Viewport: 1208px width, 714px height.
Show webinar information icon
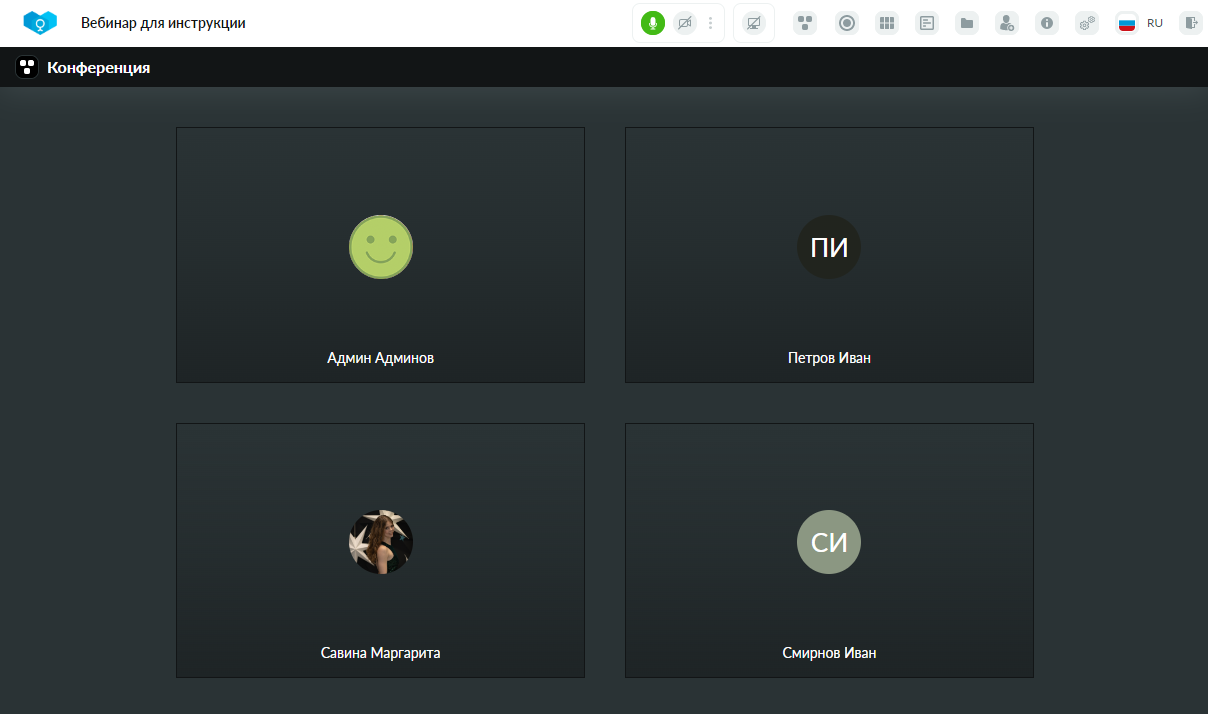click(1047, 23)
